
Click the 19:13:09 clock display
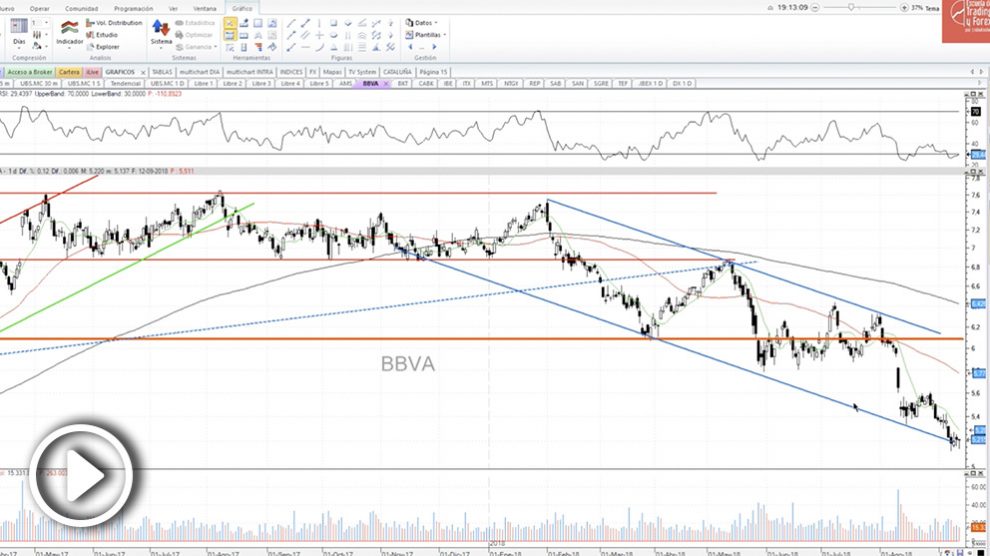coord(792,8)
